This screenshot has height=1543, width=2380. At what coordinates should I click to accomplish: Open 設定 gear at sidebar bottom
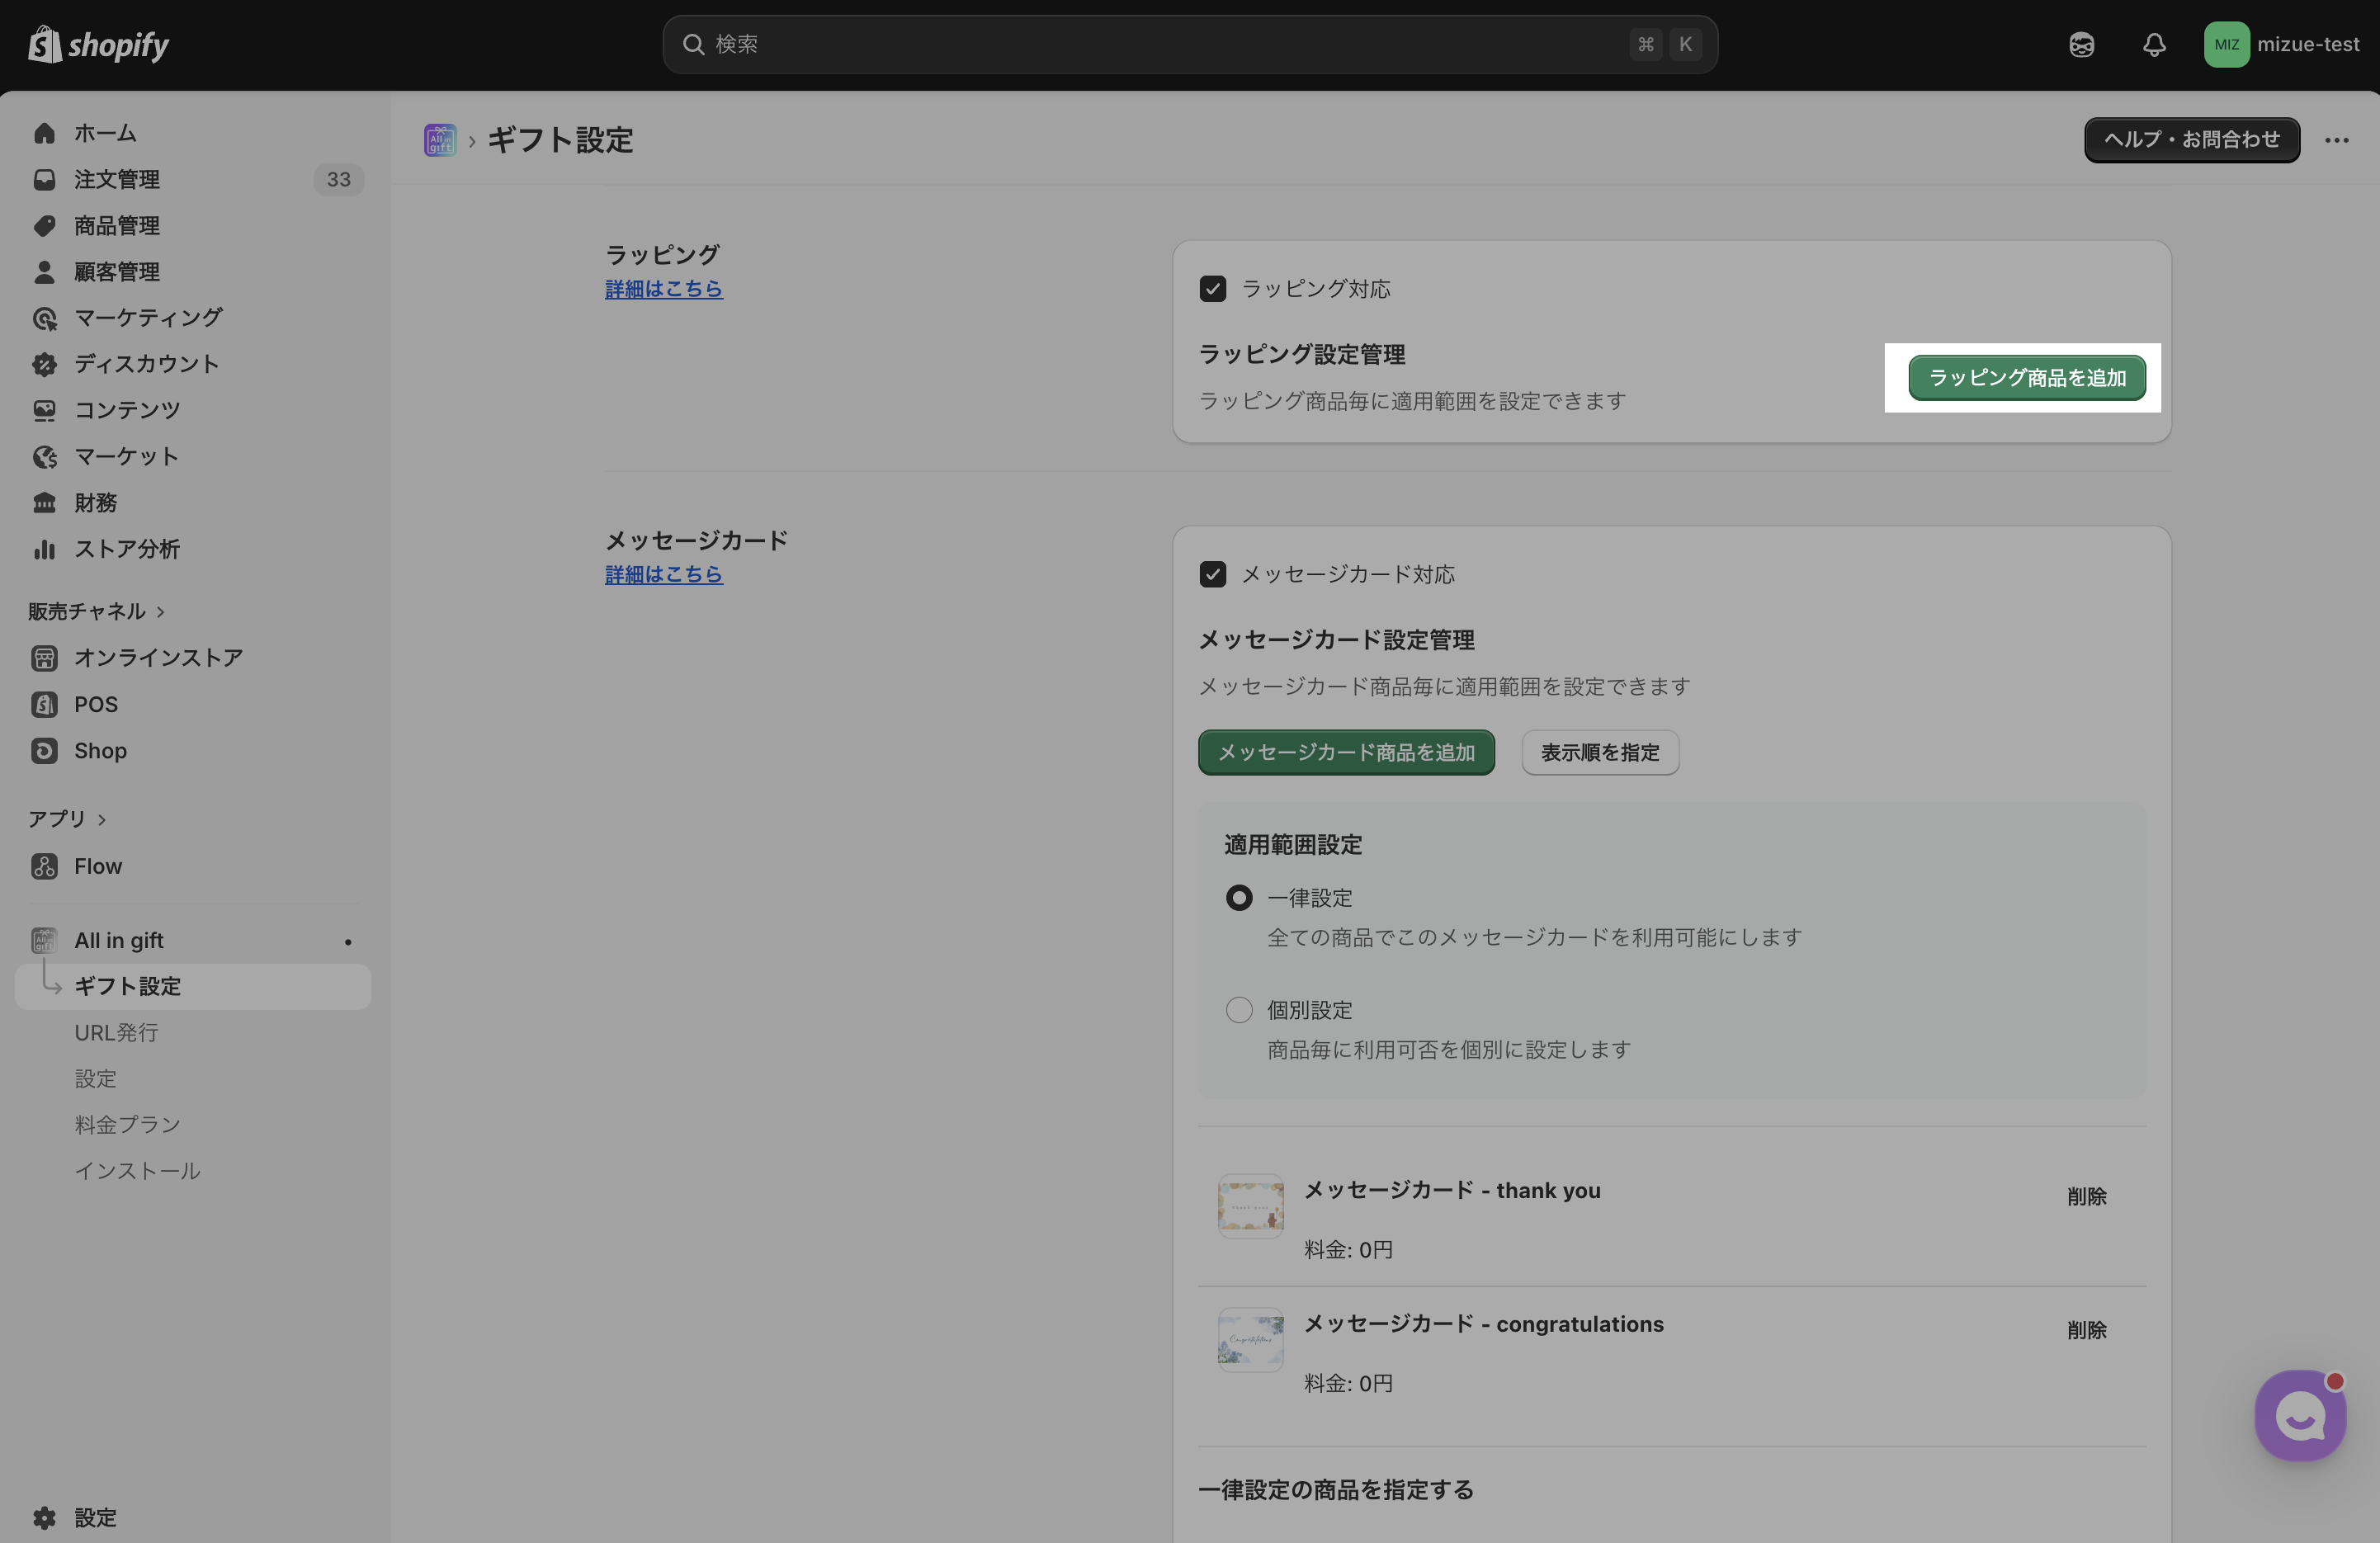pos(94,1517)
